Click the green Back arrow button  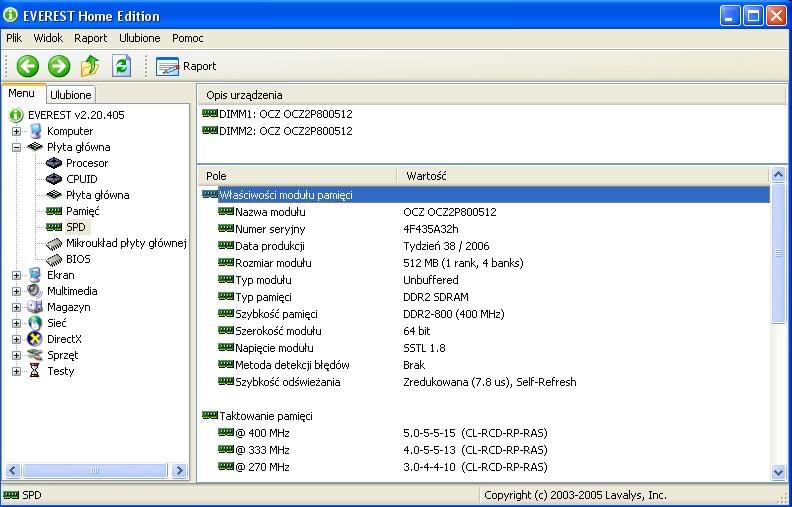tap(27, 66)
